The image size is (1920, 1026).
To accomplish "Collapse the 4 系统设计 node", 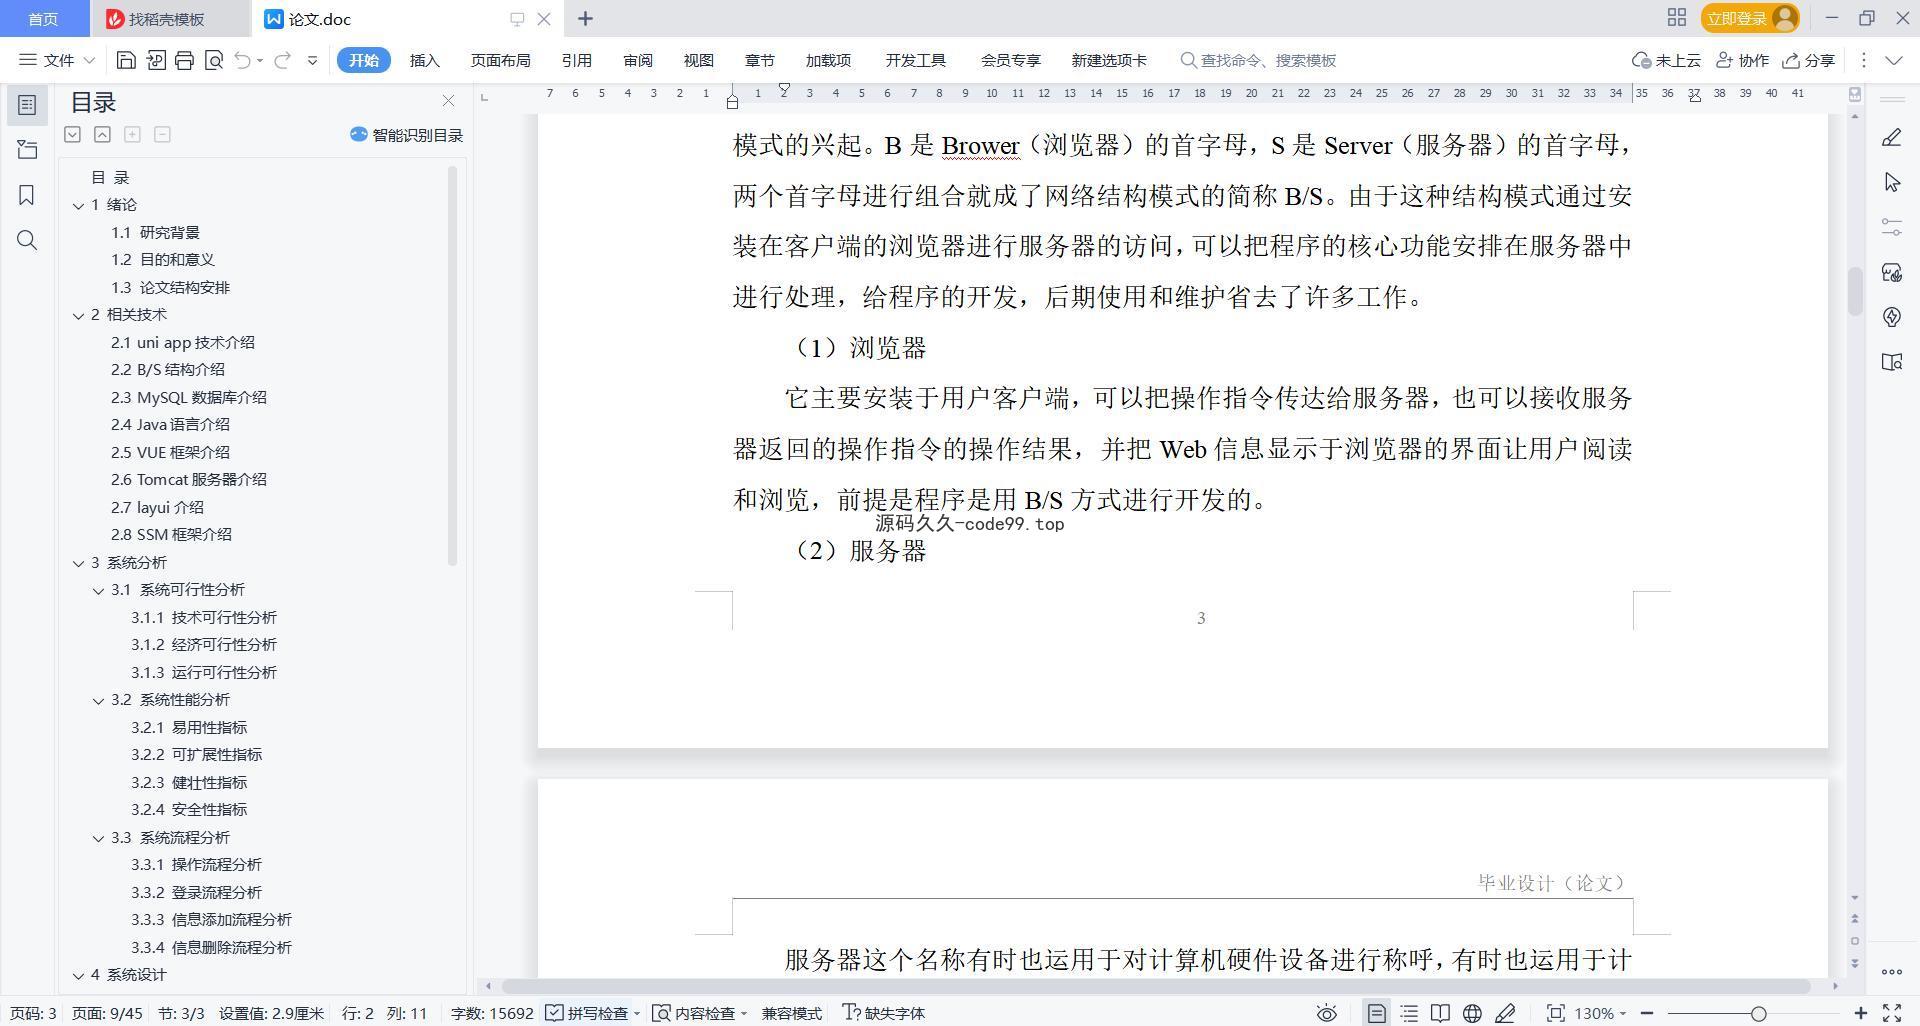I will [78, 975].
